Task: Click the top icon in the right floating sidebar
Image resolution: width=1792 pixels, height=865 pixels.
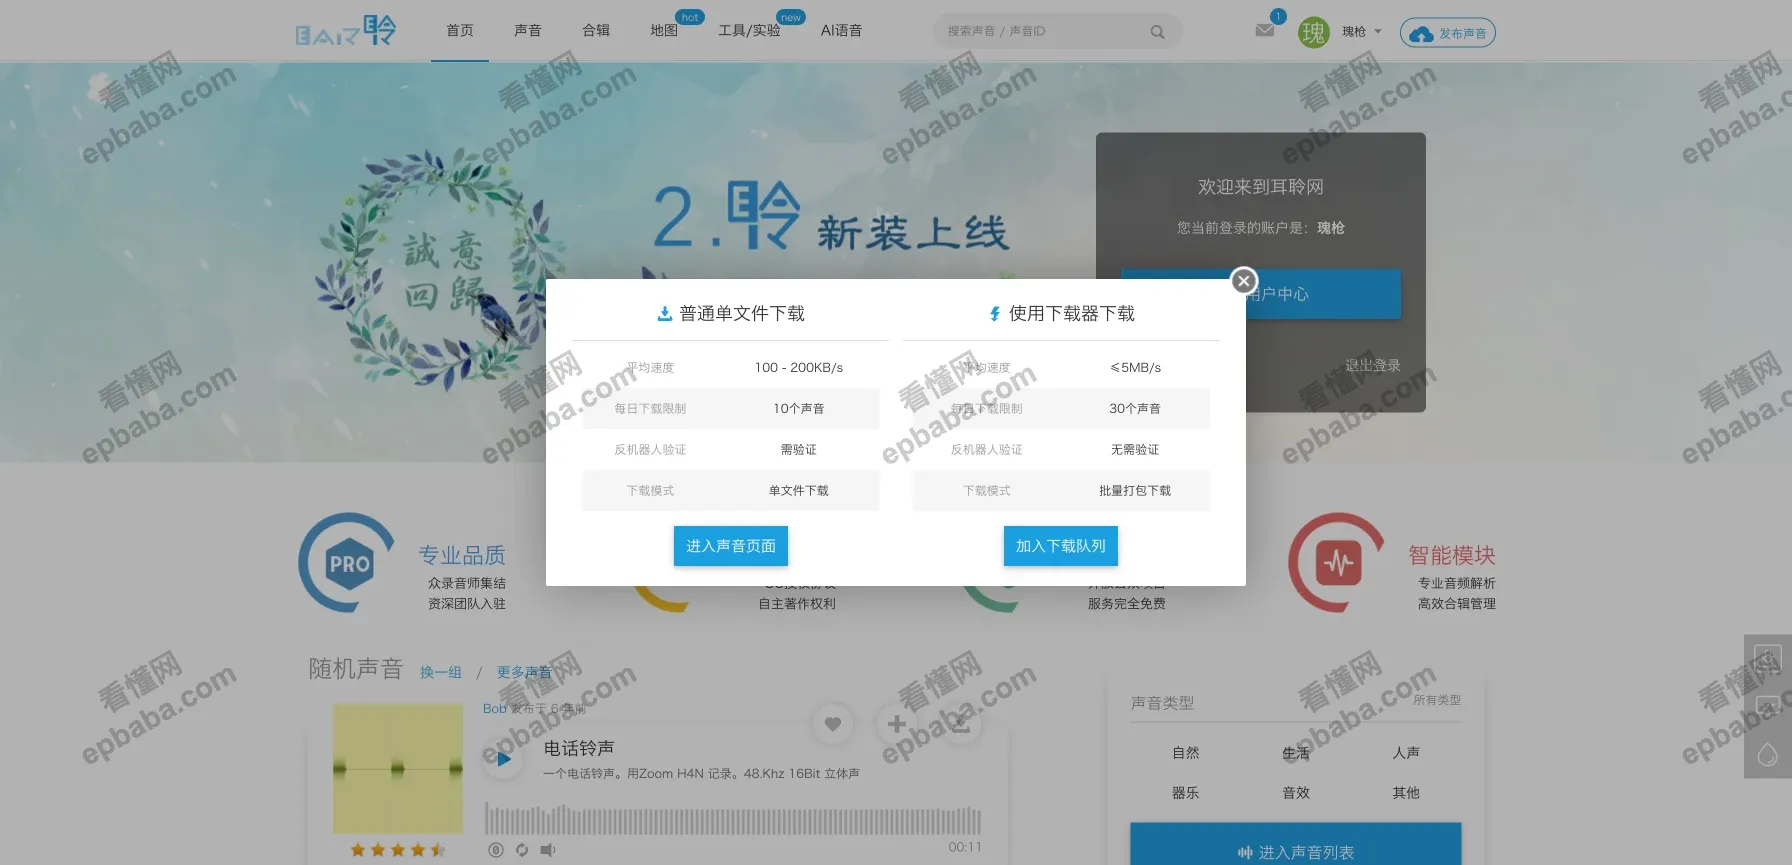Action: [x=1768, y=659]
